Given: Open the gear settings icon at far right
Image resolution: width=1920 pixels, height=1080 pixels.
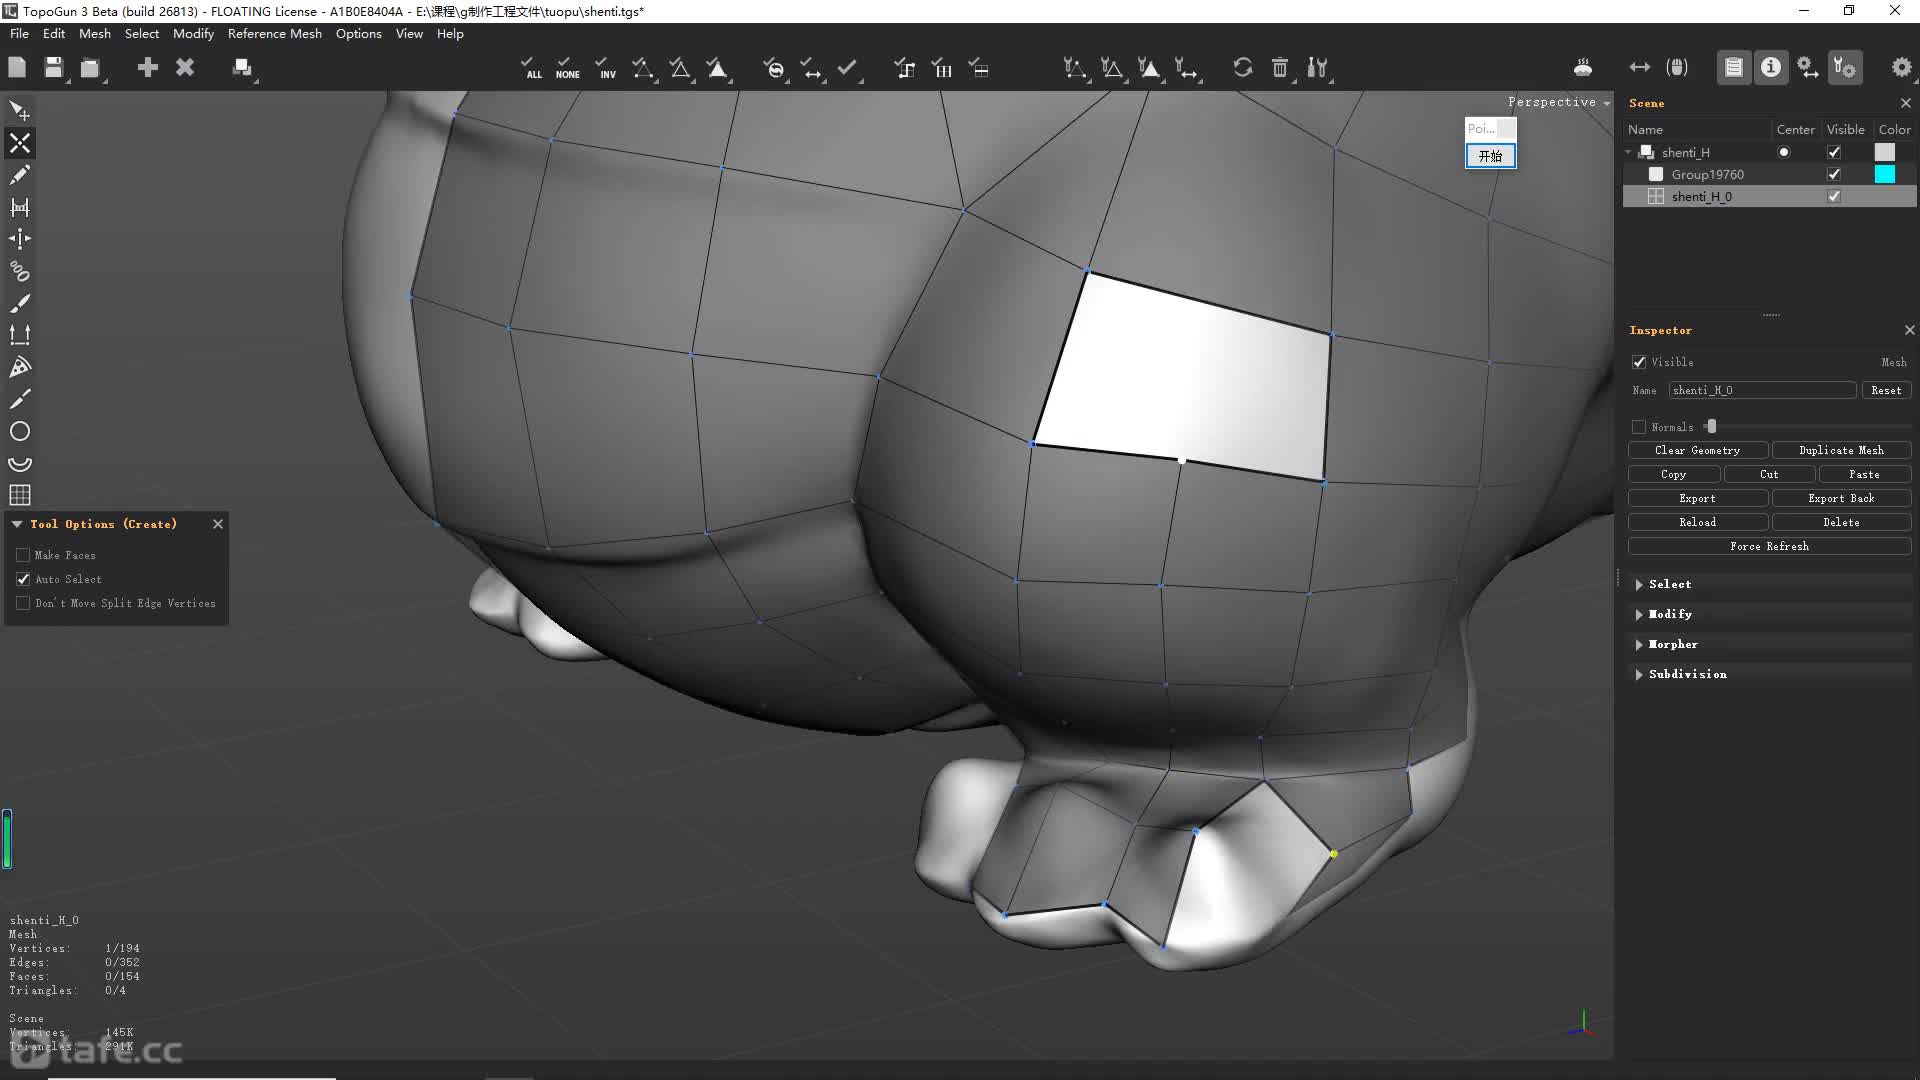Looking at the screenshot, I should (1901, 67).
